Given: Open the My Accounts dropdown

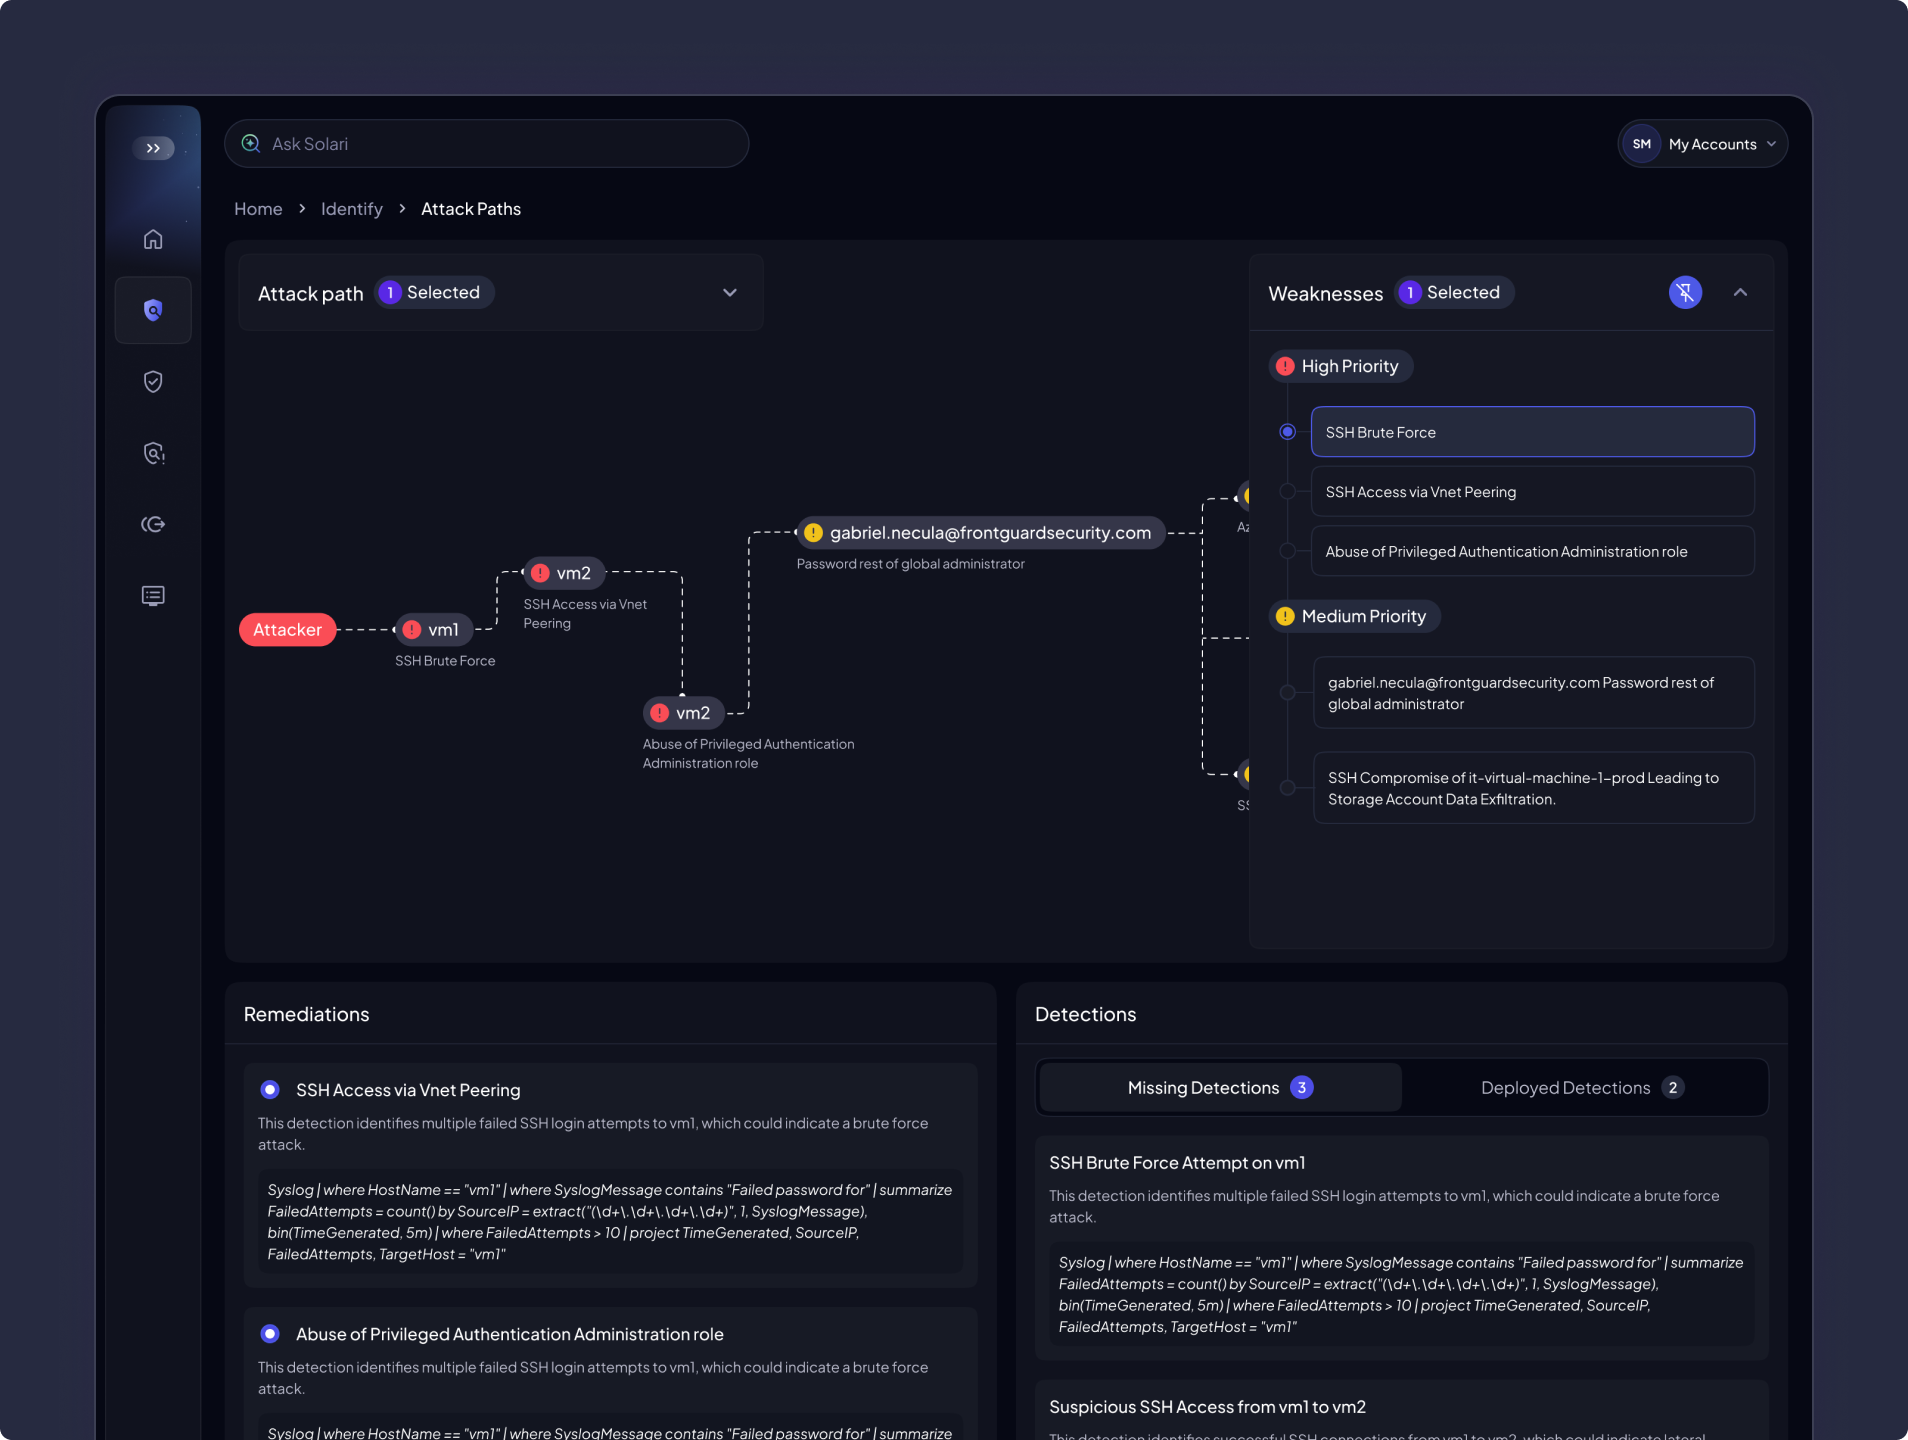Looking at the screenshot, I should pyautogui.click(x=1702, y=144).
